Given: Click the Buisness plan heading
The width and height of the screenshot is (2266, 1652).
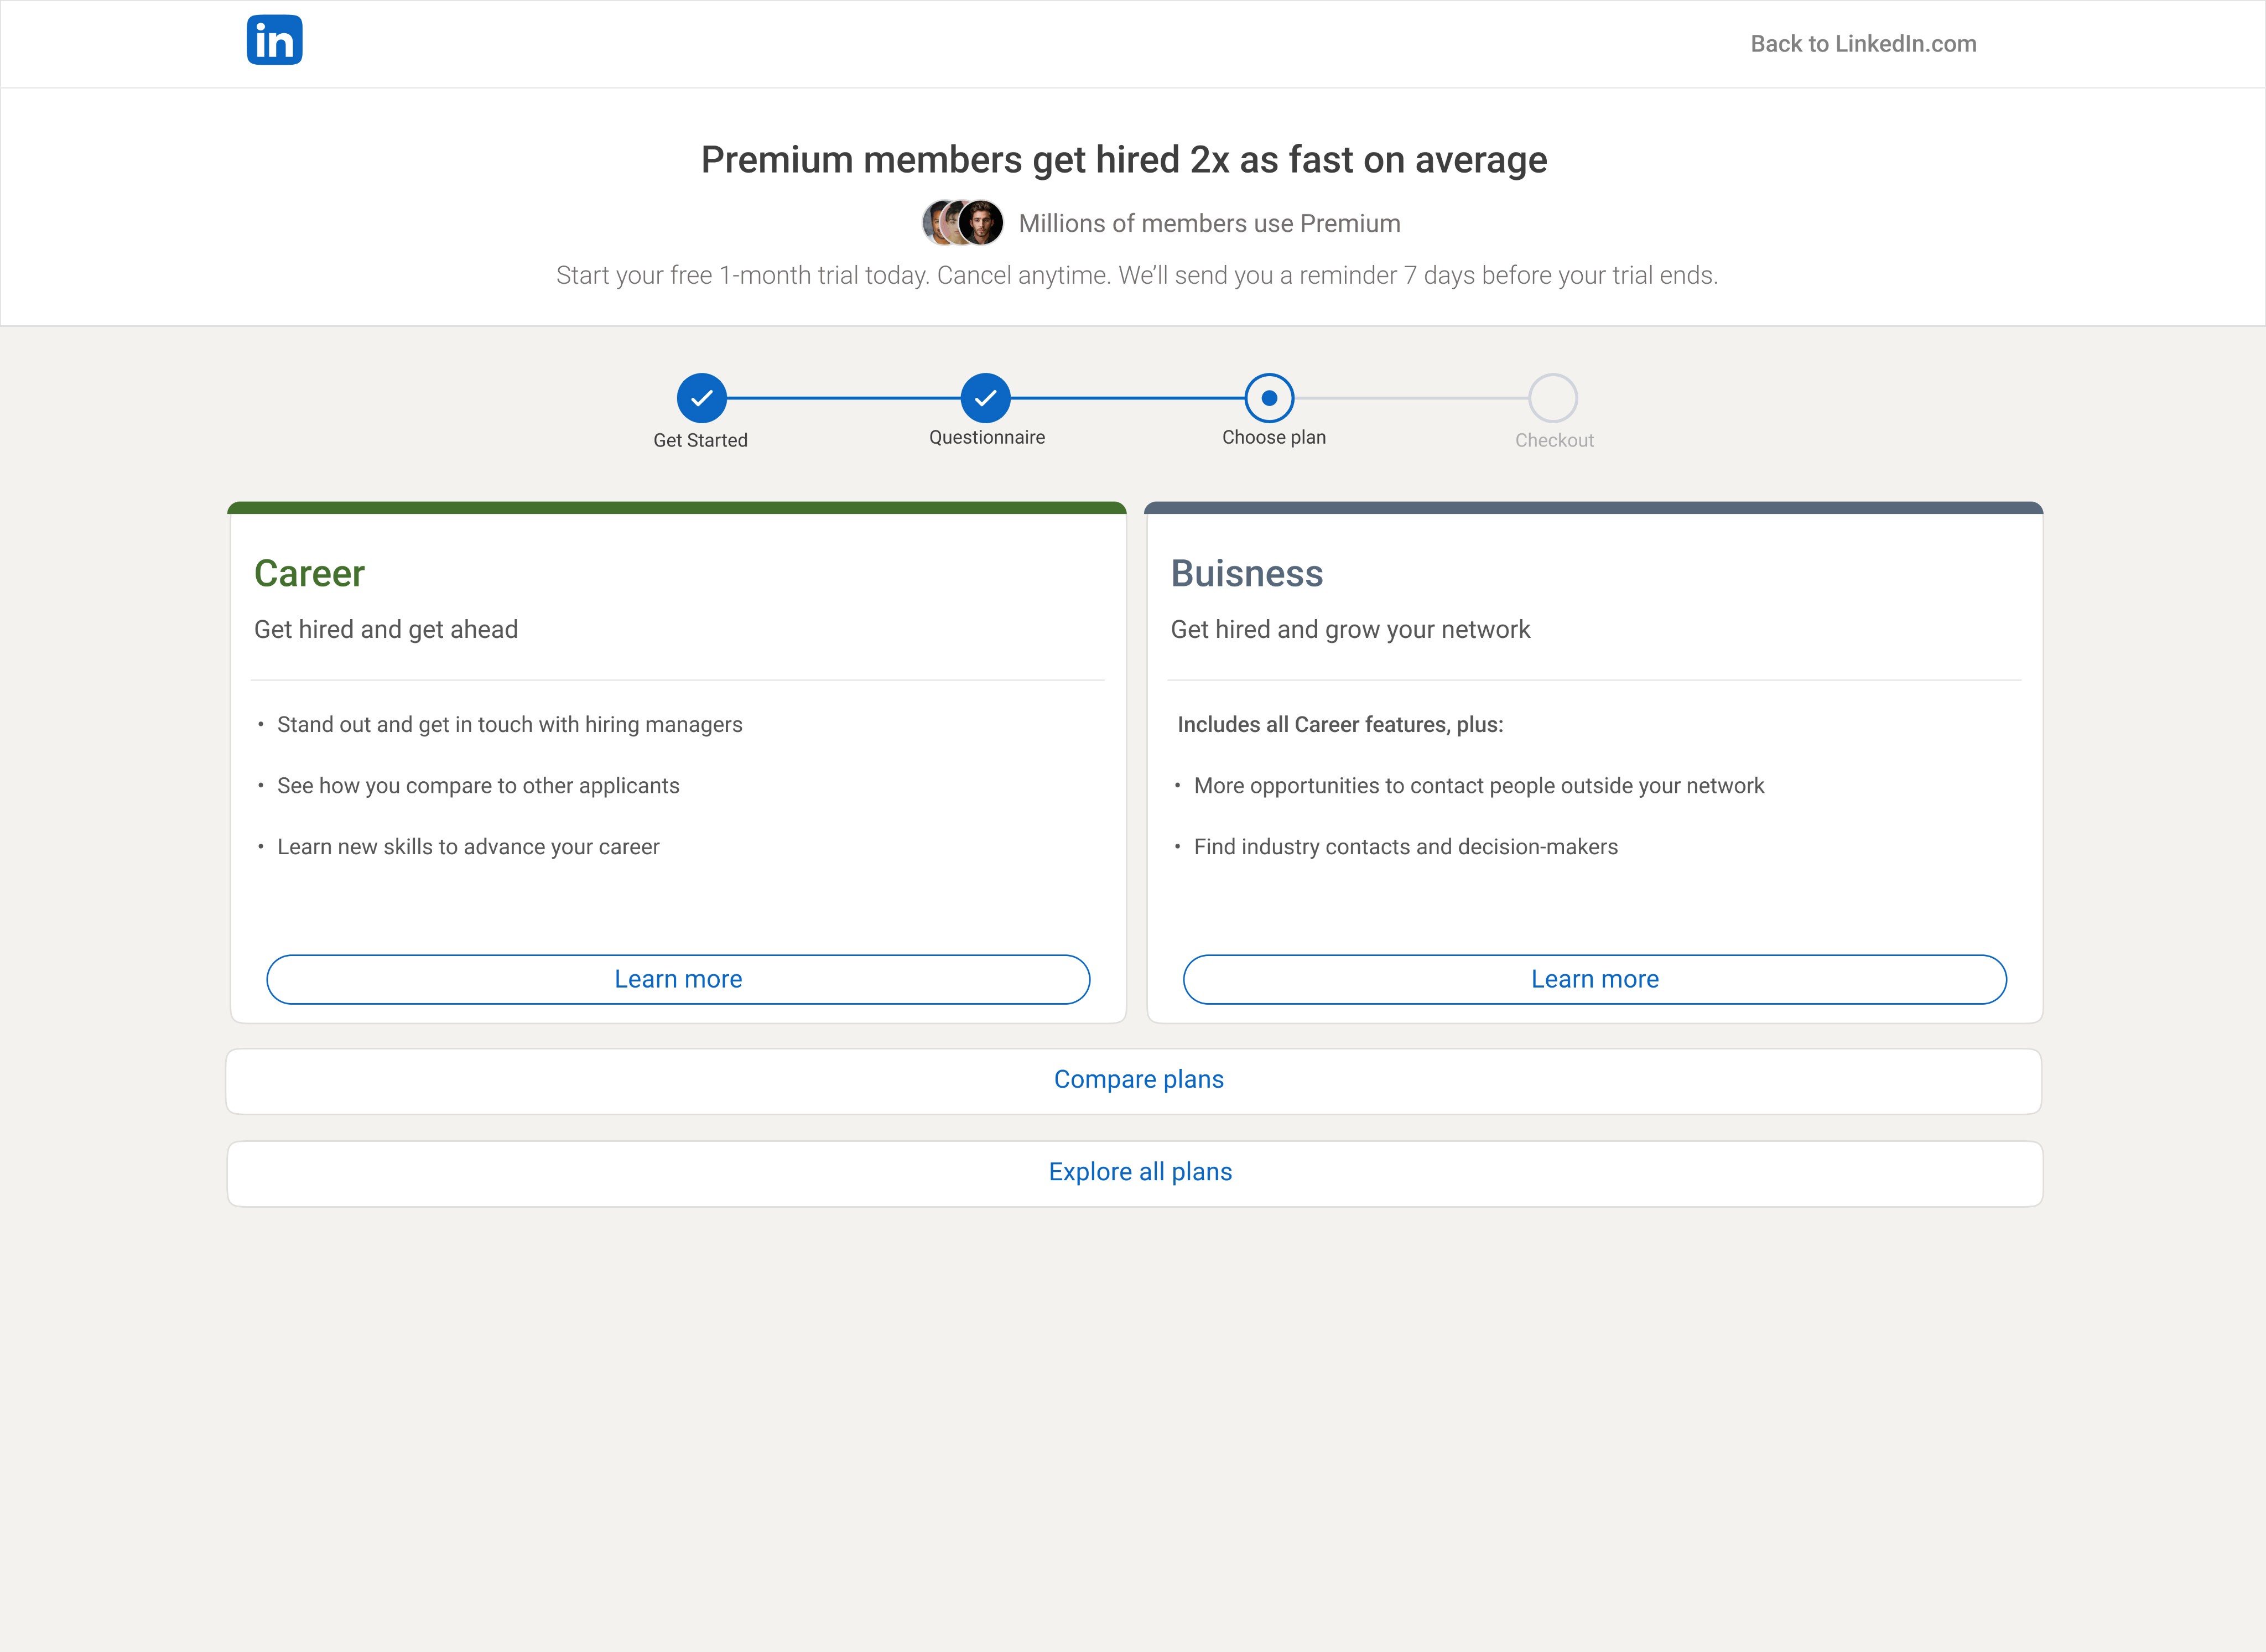Looking at the screenshot, I should tap(1246, 574).
